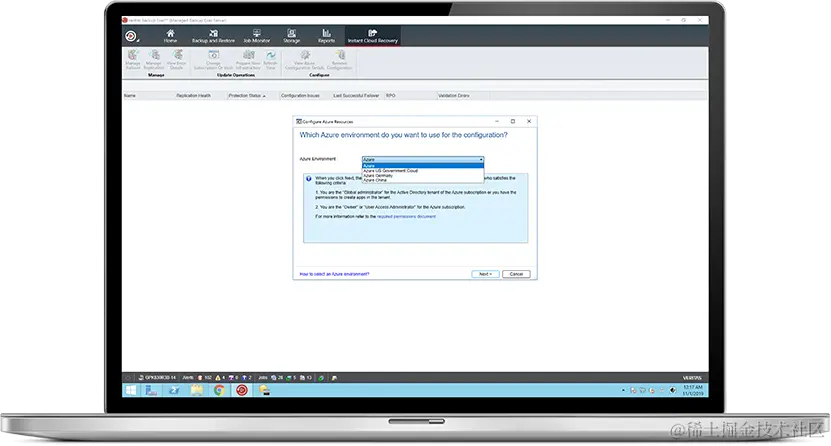Select the Instant Cloud Recovery tab
Viewport: 831px width, 446px height.
point(373,36)
